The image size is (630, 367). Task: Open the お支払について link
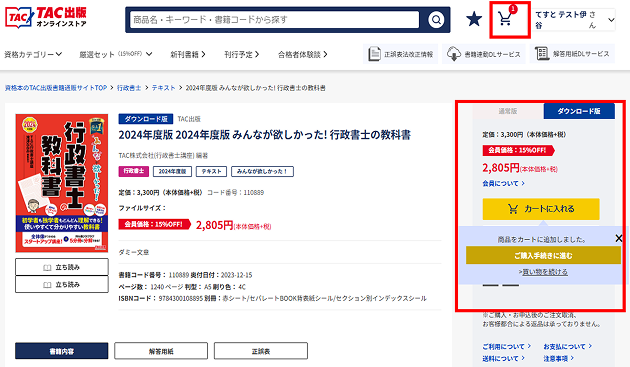pos(567,346)
